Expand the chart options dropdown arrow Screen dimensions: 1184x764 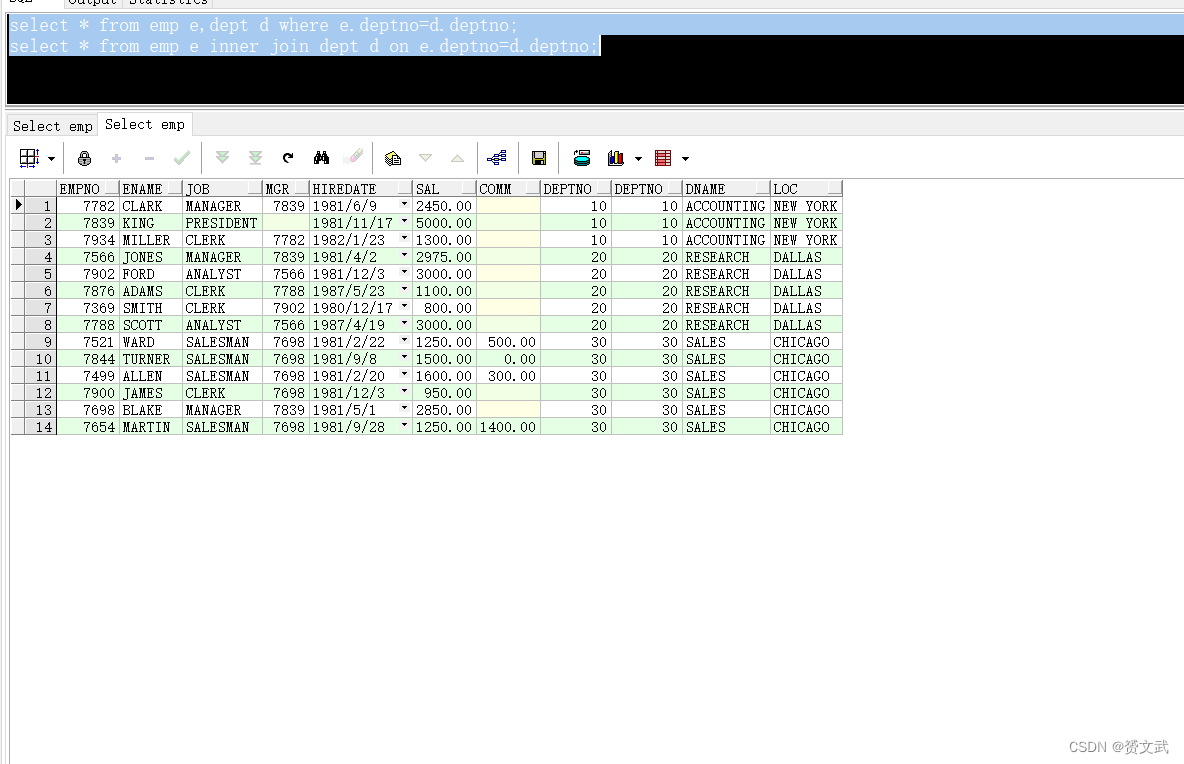coord(638,159)
